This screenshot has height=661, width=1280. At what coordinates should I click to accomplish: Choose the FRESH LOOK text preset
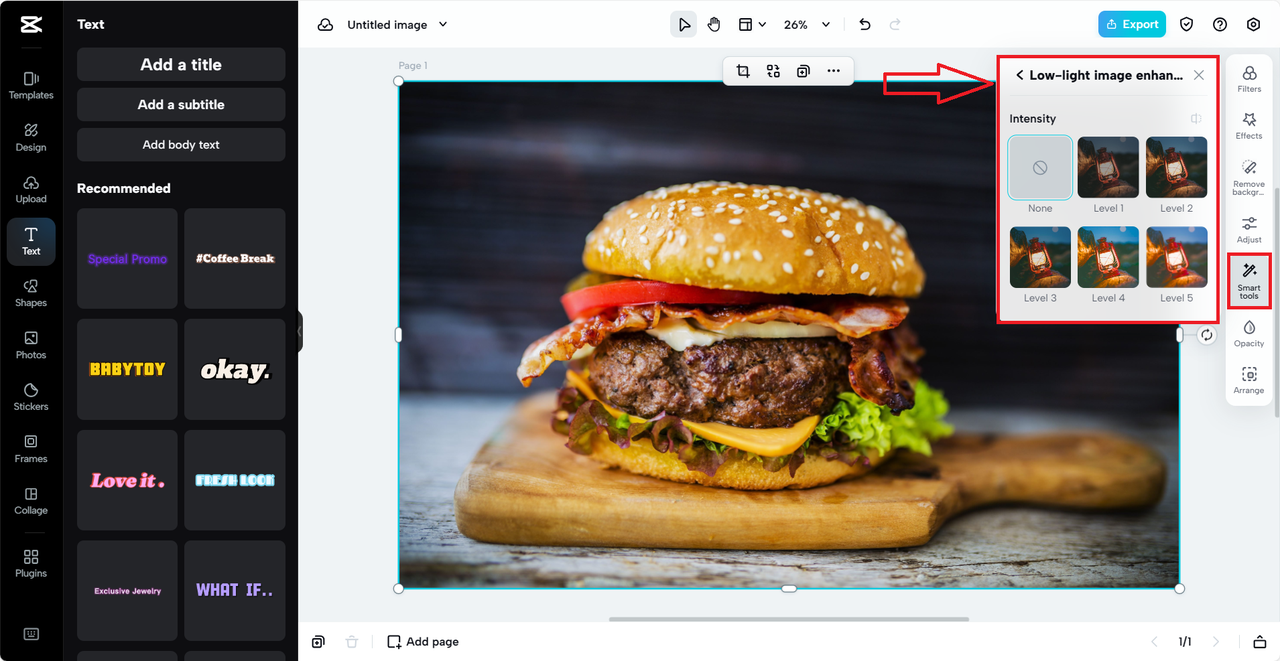[235, 480]
